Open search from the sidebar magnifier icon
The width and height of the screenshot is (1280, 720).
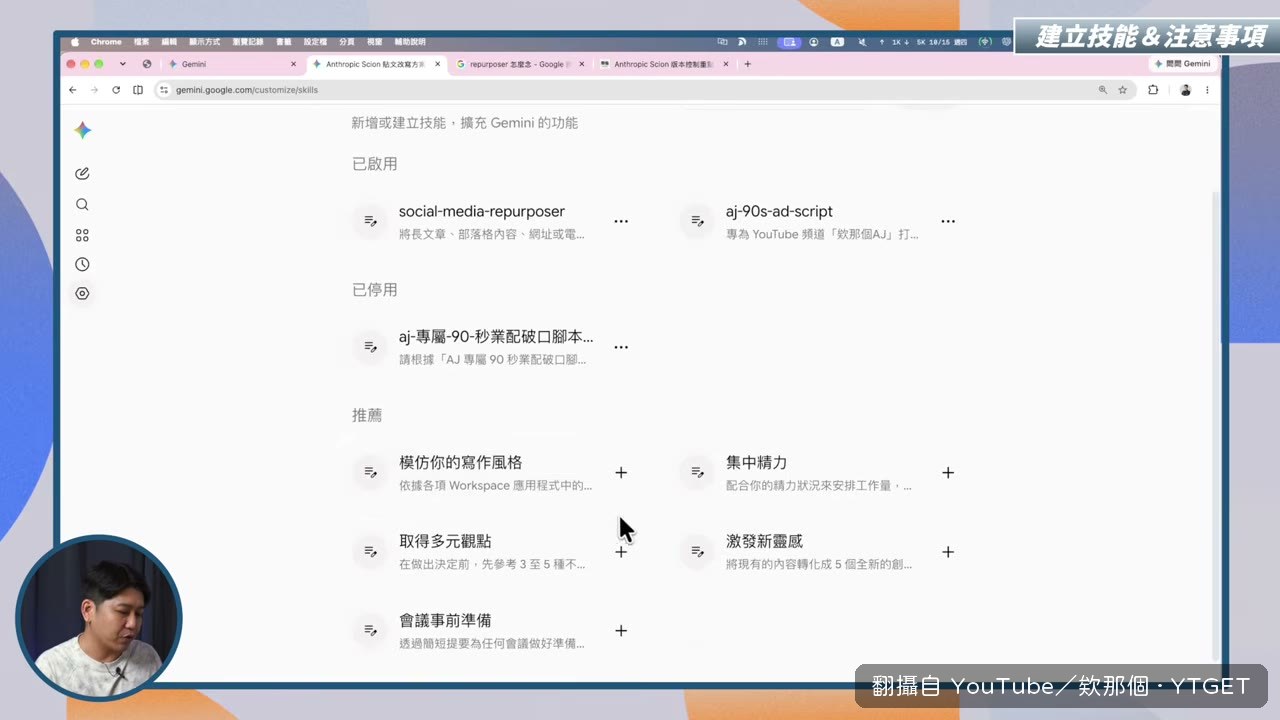pyautogui.click(x=82, y=204)
